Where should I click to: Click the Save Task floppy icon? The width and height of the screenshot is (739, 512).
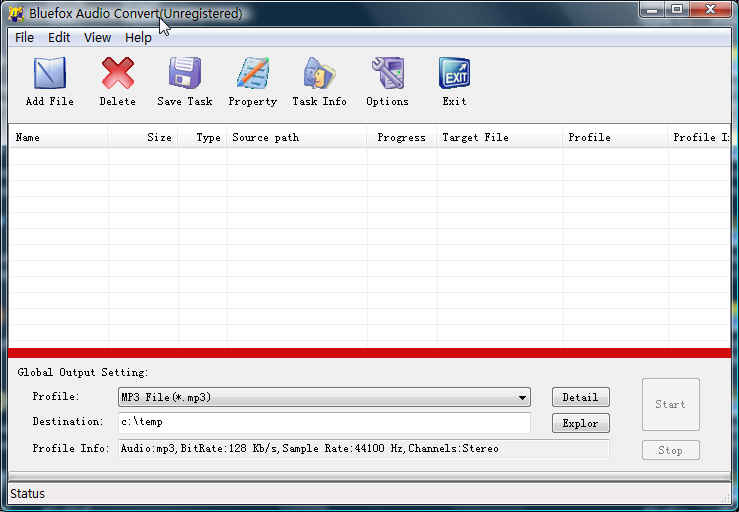click(x=185, y=73)
